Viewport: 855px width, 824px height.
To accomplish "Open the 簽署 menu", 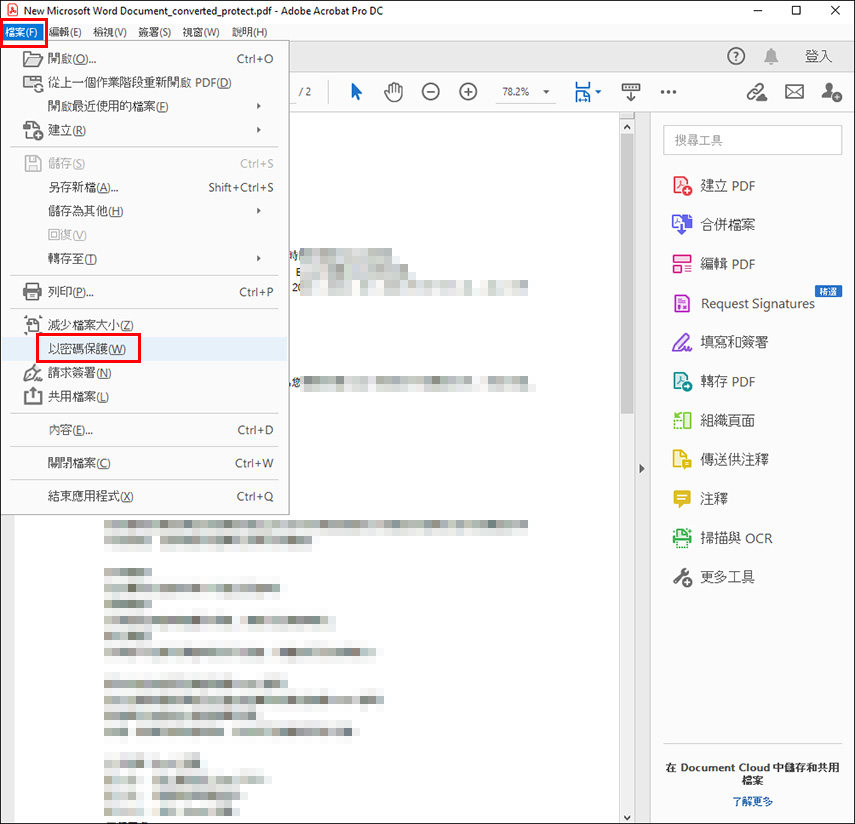I will click(154, 32).
